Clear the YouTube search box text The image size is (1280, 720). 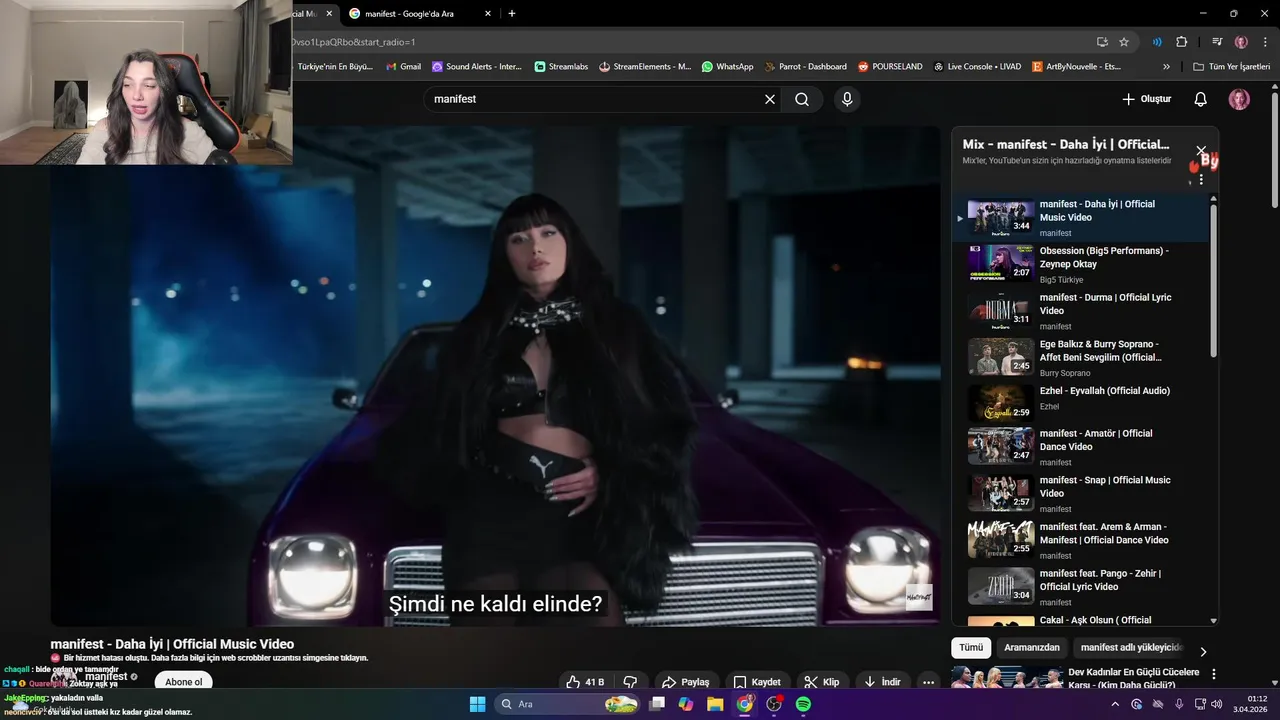point(770,99)
